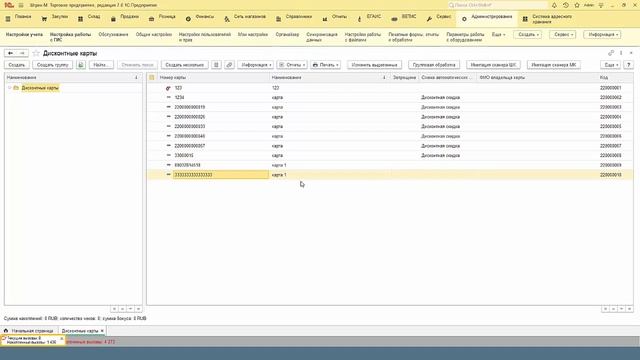This screenshot has width=640, height=360.
Task: Expand the Информация dropdown in navigation bar
Action: tap(602, 35)
